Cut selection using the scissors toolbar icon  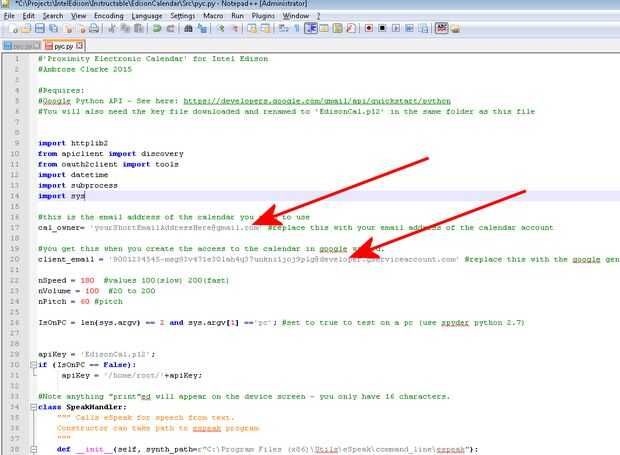click(112, 28)
